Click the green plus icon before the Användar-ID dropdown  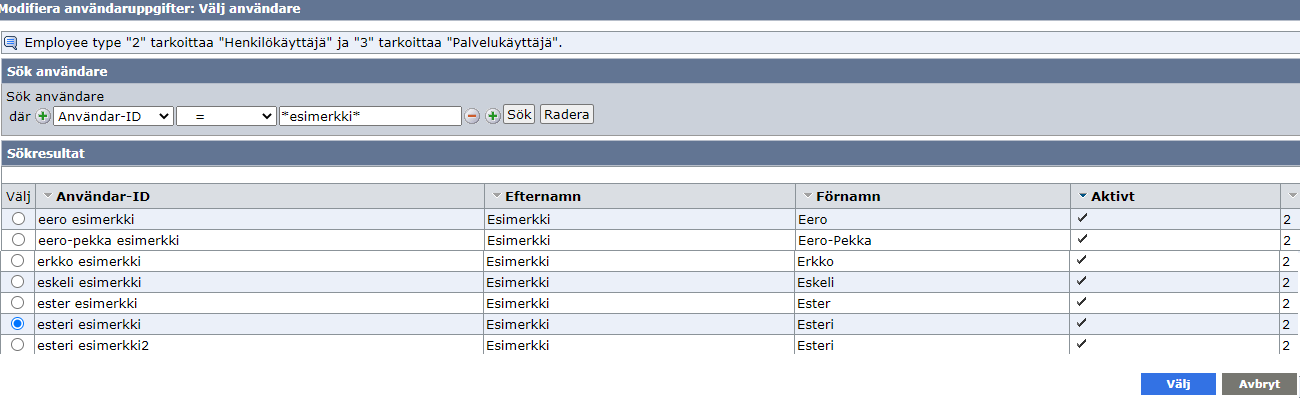[43, 116]
